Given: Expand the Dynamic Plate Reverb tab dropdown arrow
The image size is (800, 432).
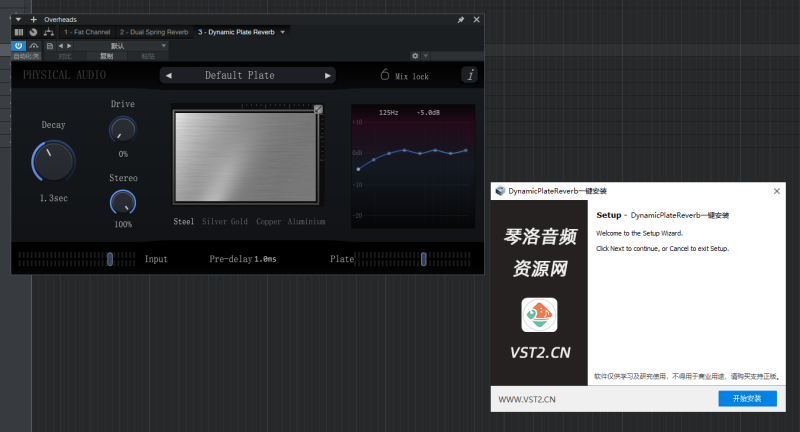Looking at the screenshot, I should tap(283, 32).
